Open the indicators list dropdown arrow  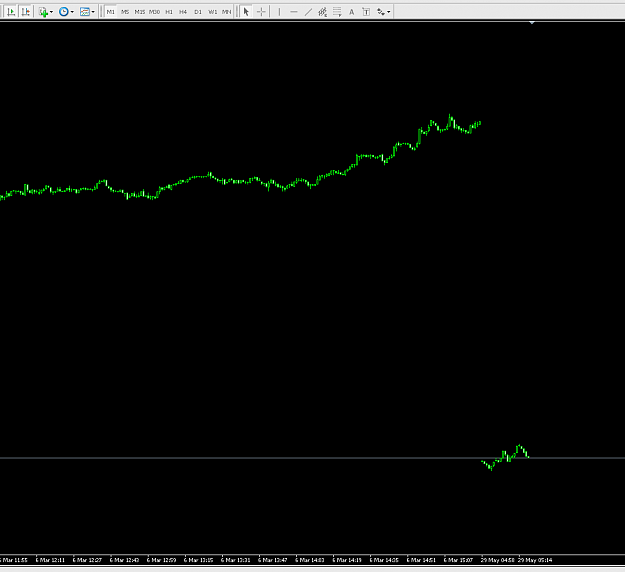51,12
